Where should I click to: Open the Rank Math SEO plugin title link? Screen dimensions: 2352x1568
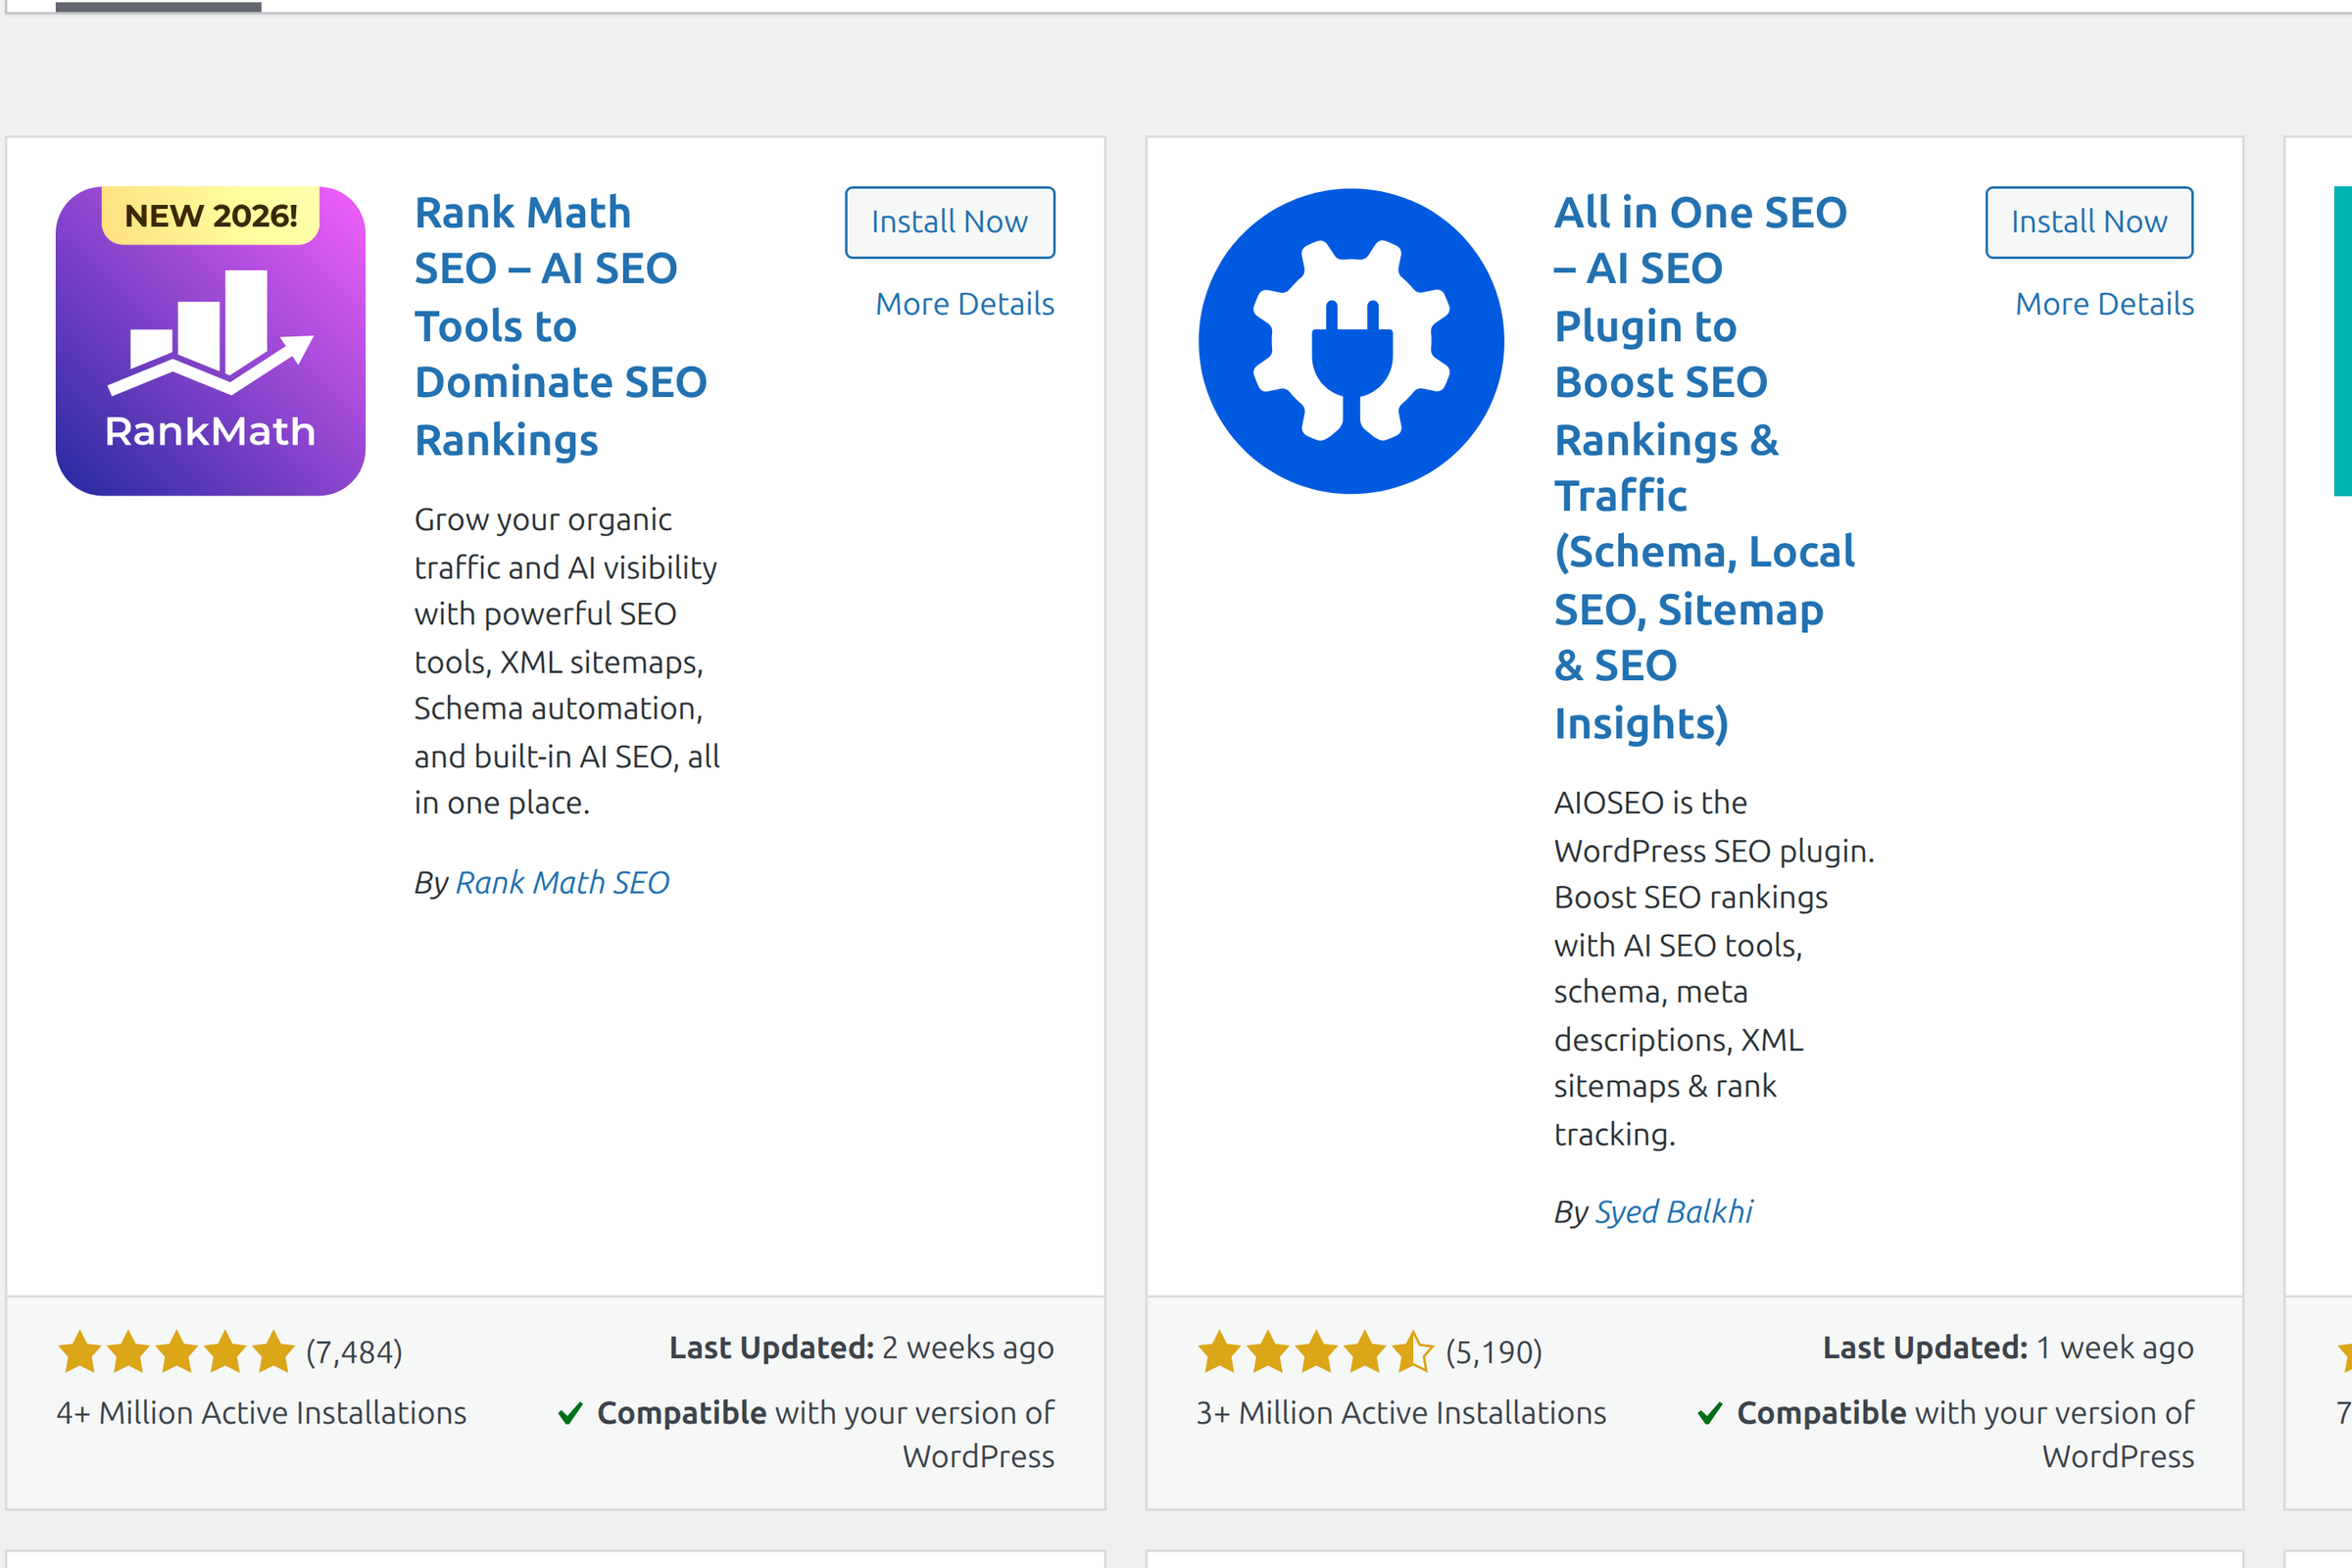560,326
